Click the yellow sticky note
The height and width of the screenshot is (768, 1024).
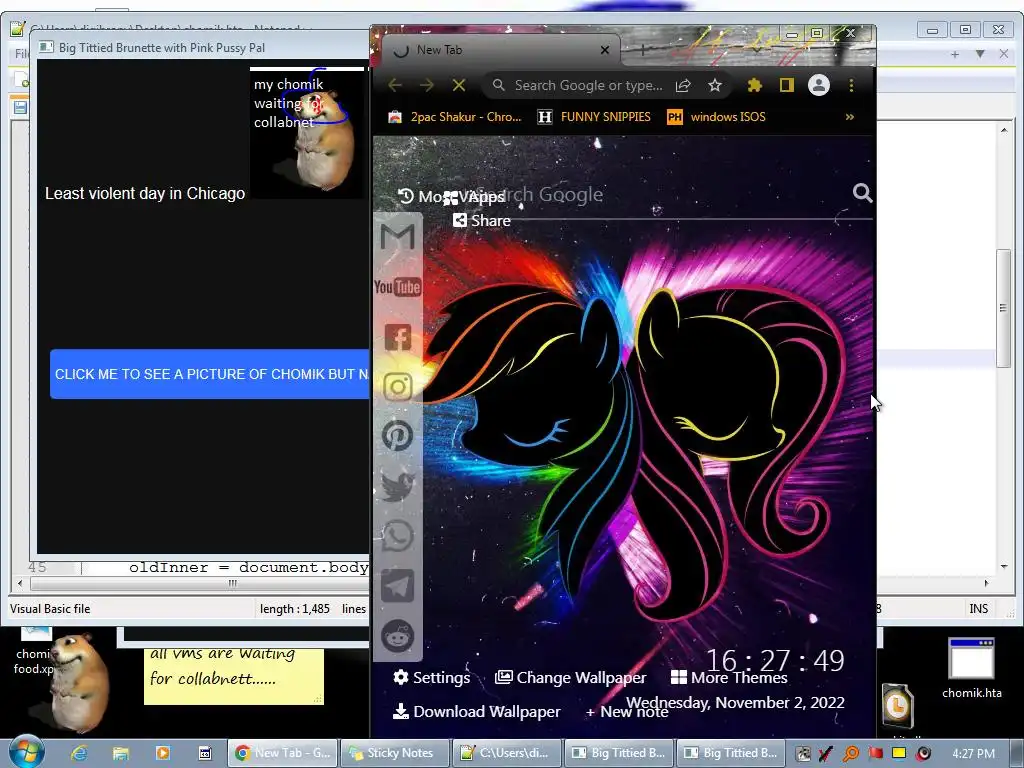tap(233, 676)
